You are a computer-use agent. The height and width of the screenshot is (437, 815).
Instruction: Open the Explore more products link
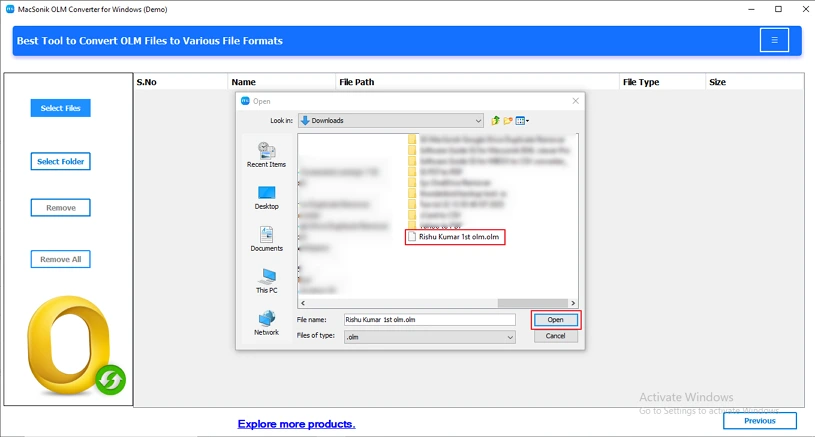coord(296,424)
